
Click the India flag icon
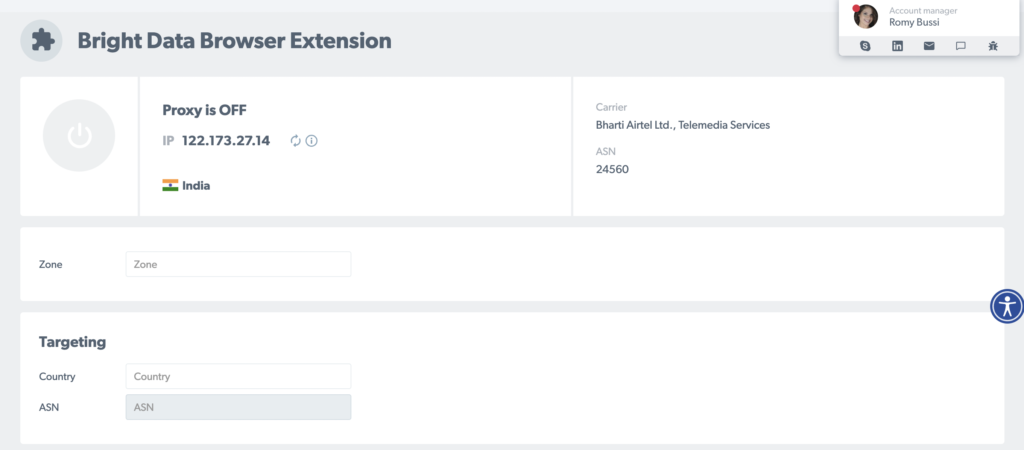170,185
